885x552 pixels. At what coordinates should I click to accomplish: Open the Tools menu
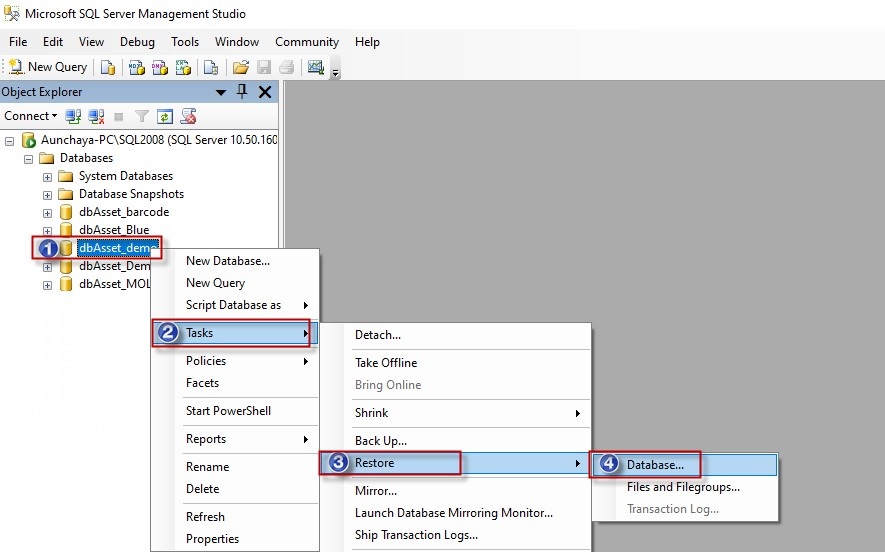pos(185,42)
